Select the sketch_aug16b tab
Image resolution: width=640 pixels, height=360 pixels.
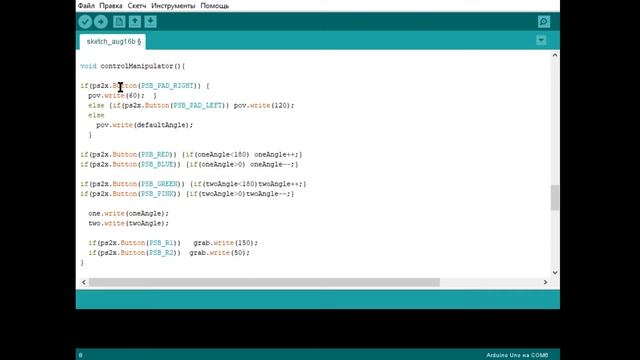pyautogui.click(x=113, y=42)
